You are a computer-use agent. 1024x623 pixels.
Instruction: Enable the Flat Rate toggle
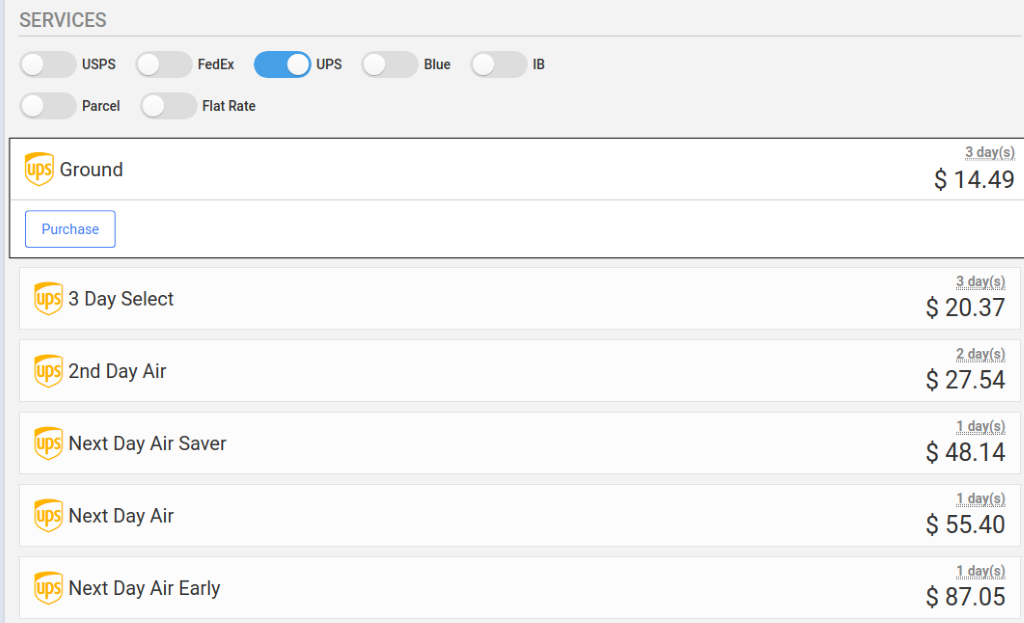coord(168,105)
